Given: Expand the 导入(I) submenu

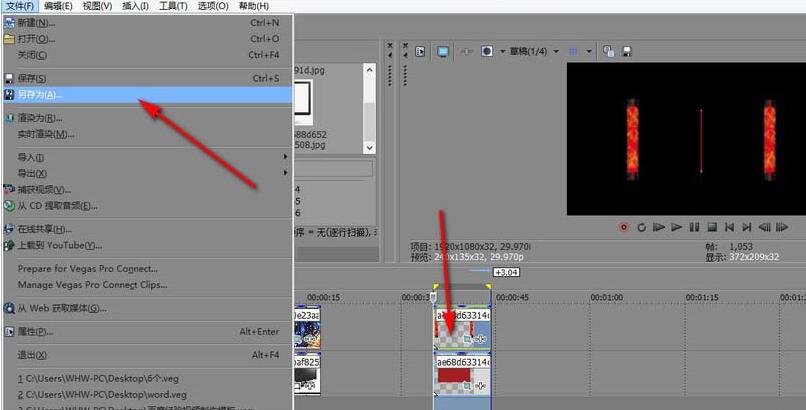Looking at the screenshot, I should click(x=148, y=157).
